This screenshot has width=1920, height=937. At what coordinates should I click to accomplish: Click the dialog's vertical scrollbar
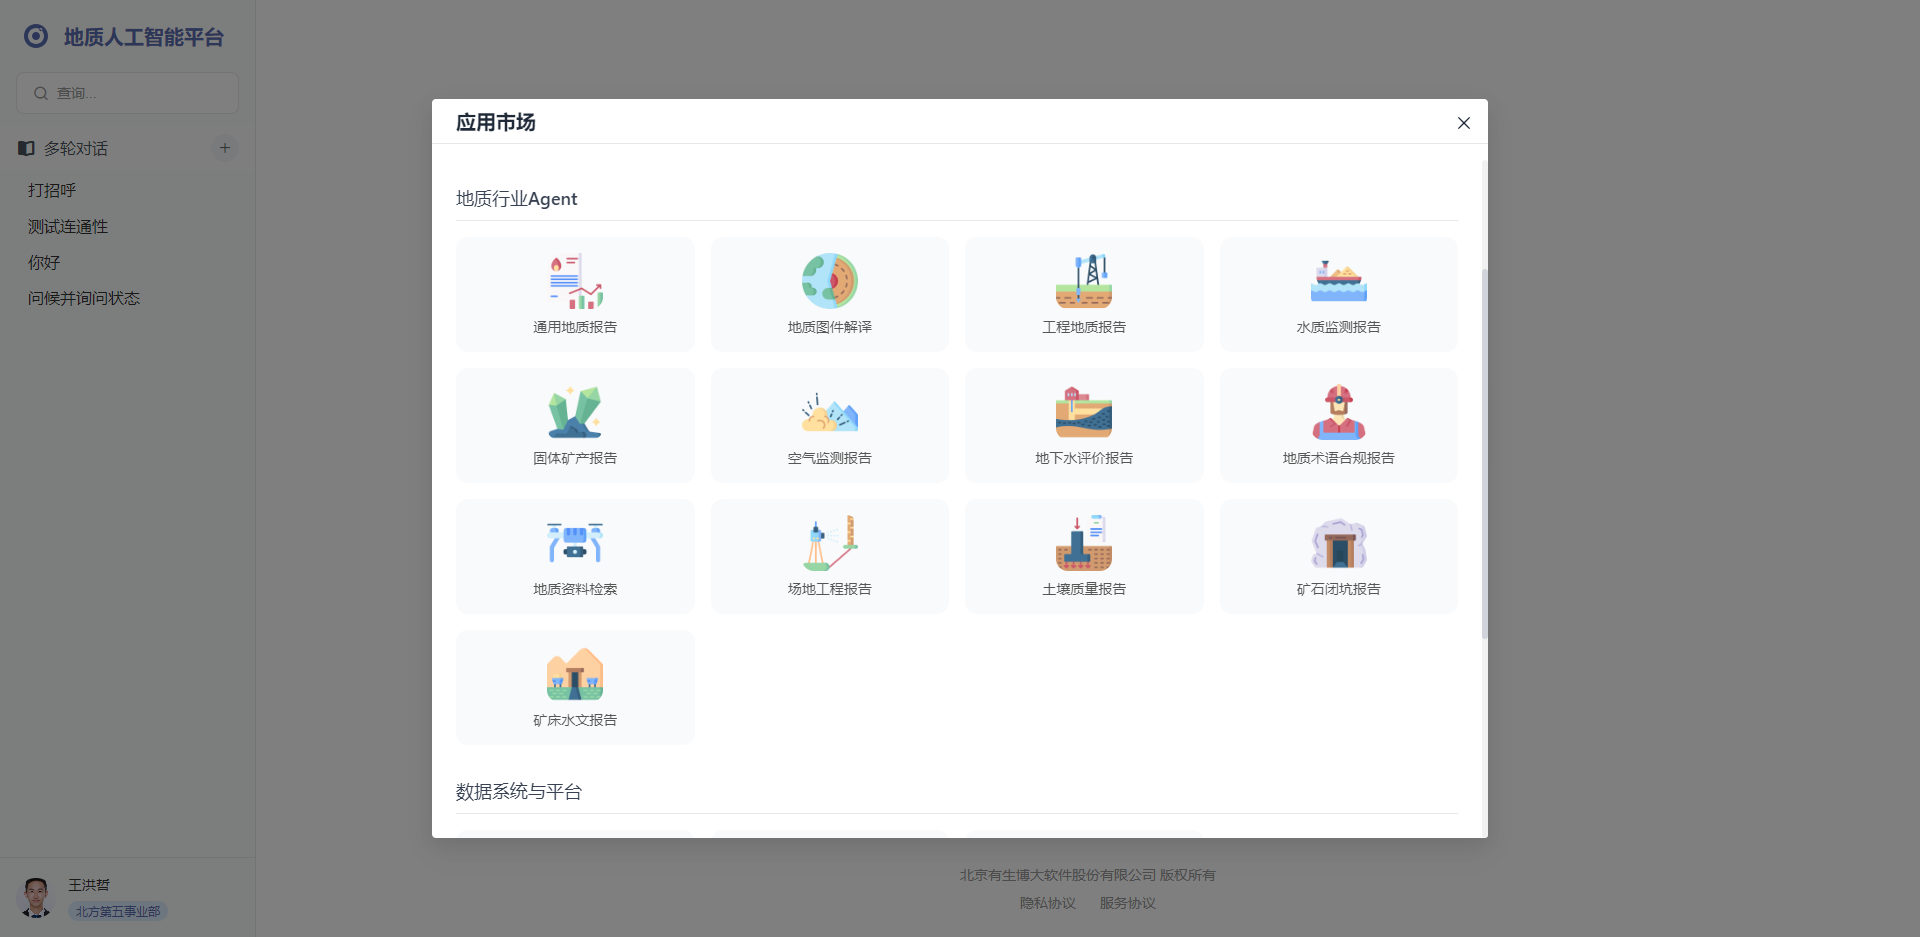pos(1484,450)
